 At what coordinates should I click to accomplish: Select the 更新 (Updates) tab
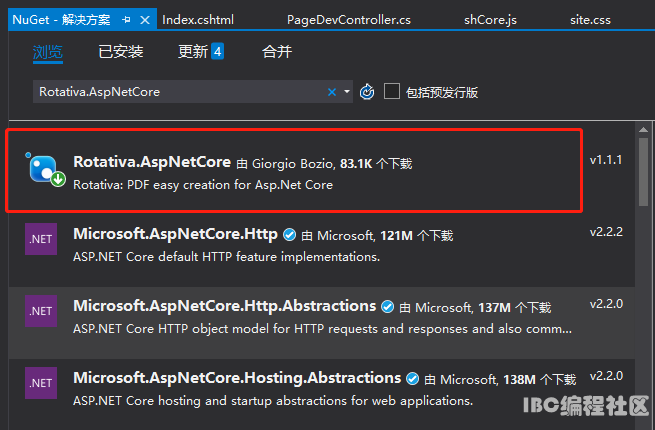click(x=193, y=52)
